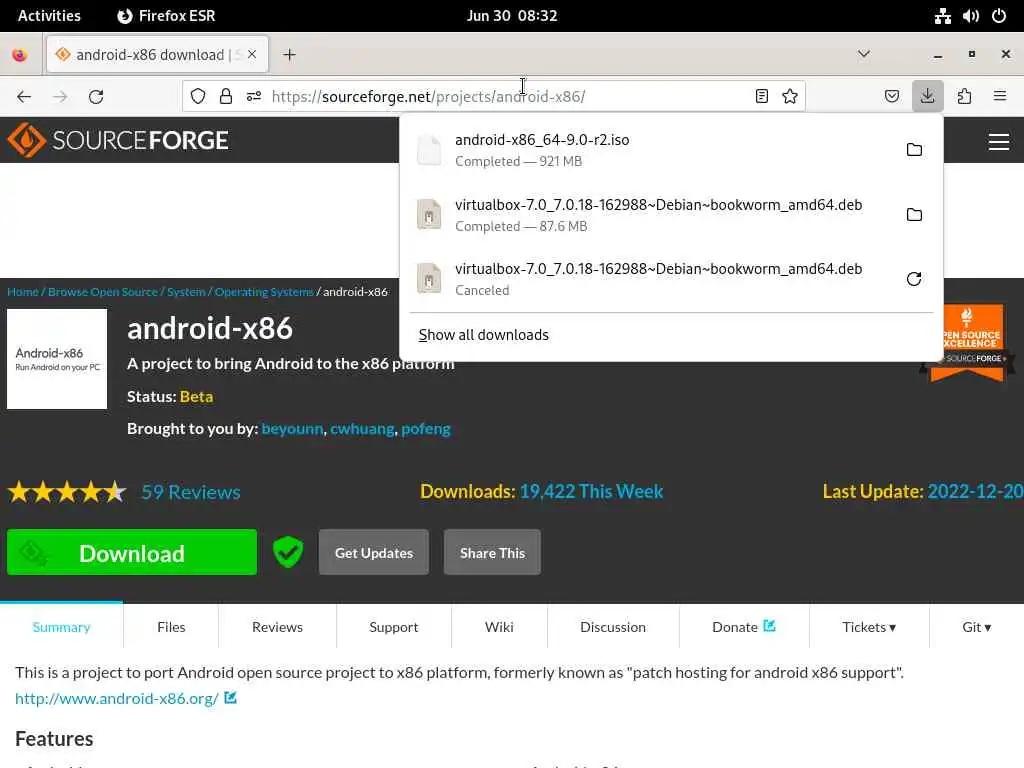
Task: Expand the Git dropdown tab
Action: pyautogui.click(x=976, y=627)
